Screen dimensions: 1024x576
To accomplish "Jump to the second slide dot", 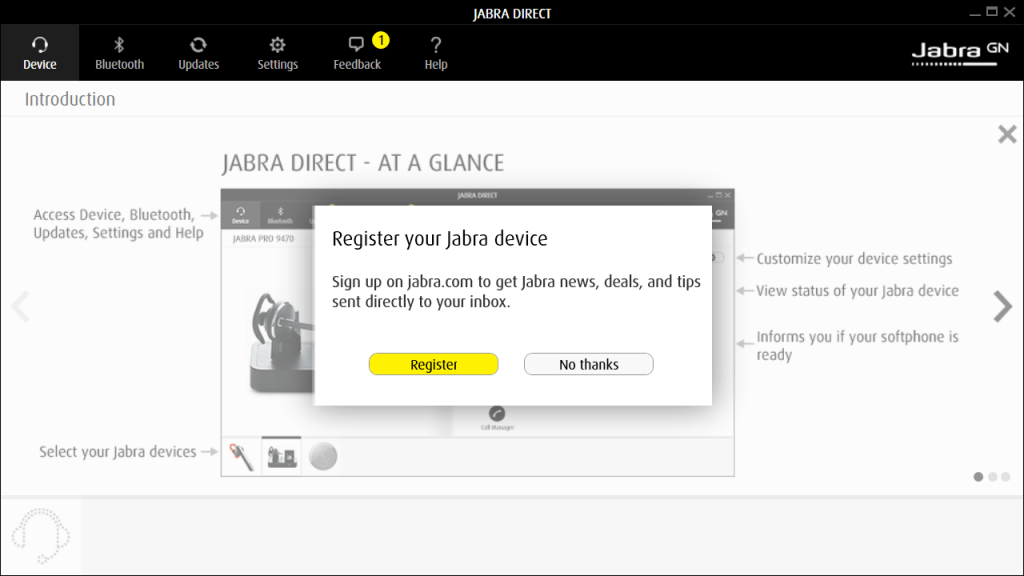I will 993,477.
